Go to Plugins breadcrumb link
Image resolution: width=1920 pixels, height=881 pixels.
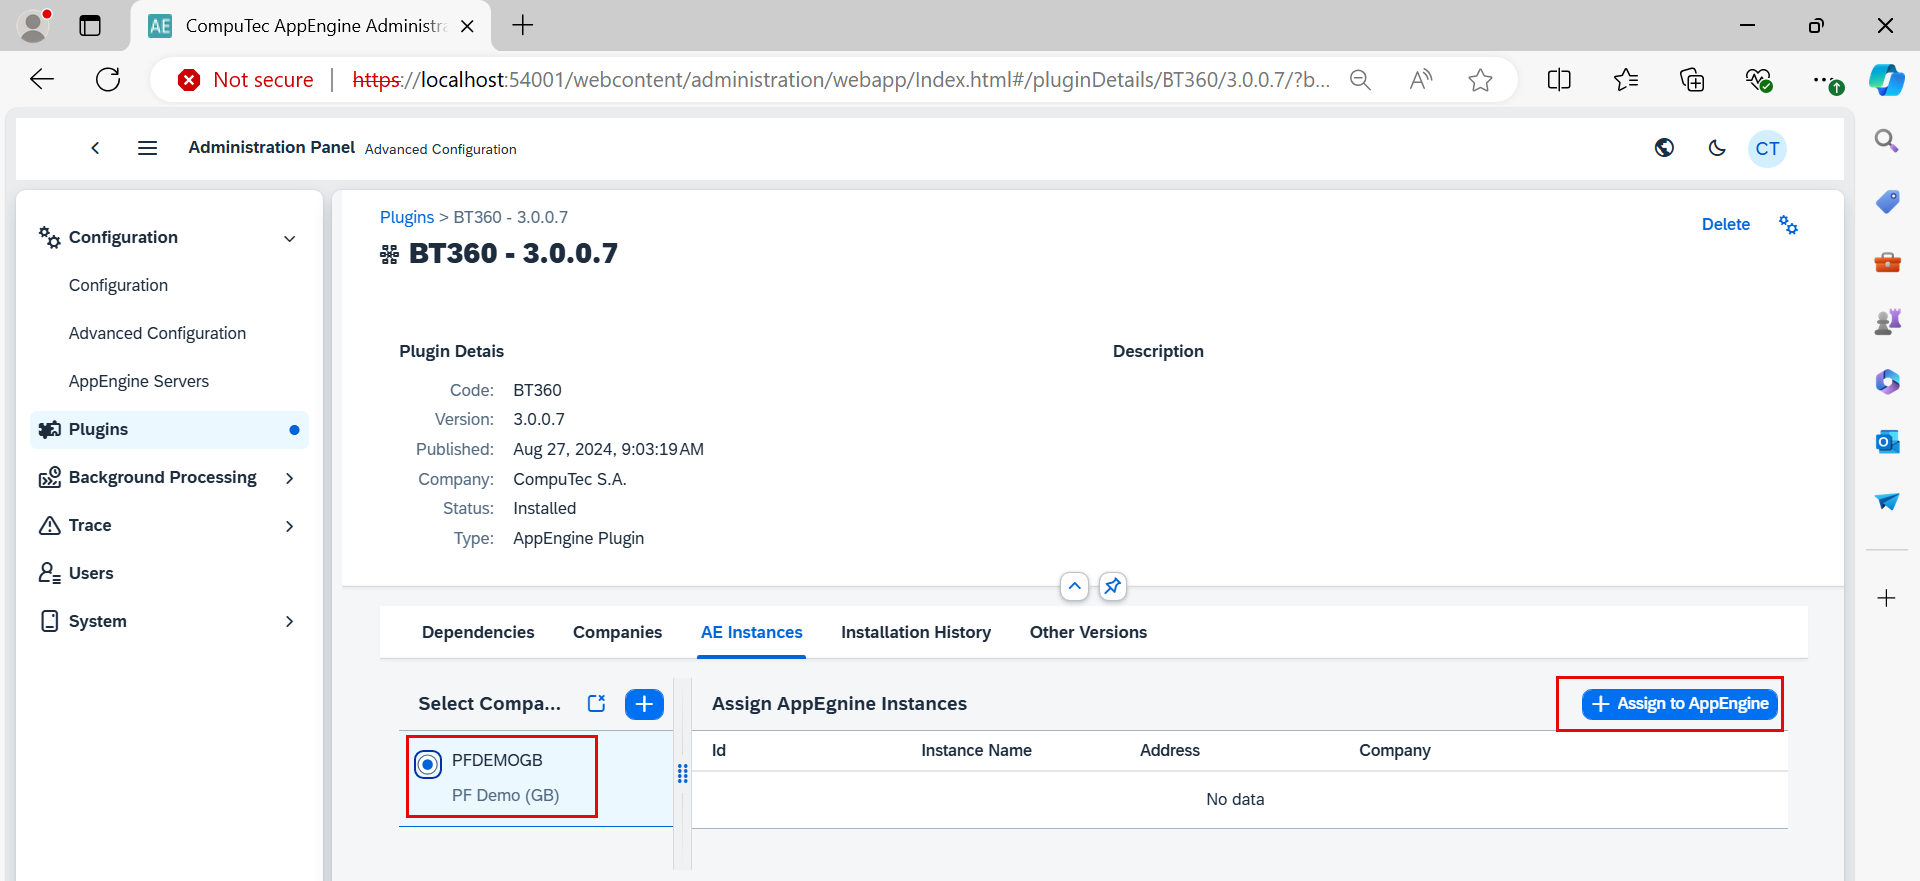point(406,217)
